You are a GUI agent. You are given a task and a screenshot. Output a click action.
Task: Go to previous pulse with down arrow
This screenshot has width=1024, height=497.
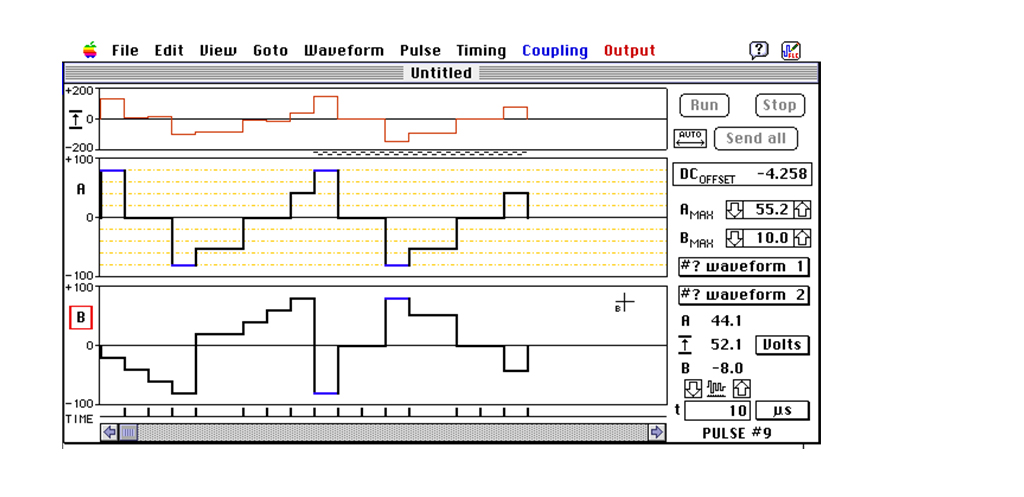click(693, 389)
